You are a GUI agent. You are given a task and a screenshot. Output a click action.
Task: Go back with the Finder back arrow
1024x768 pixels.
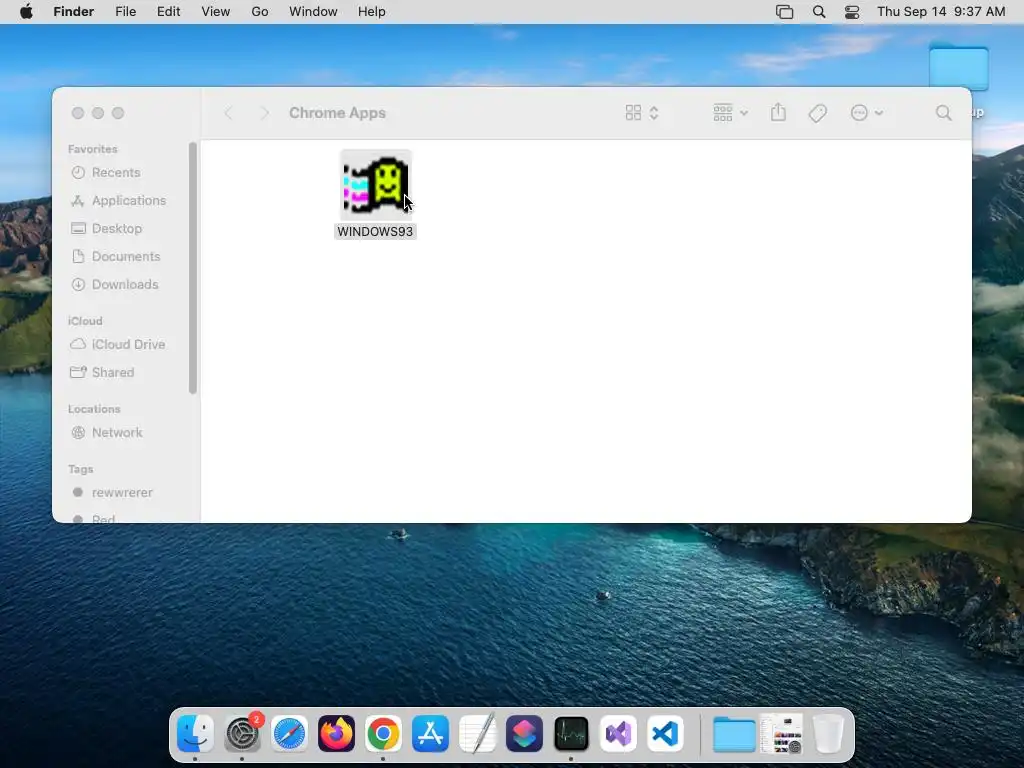click(228, 113)
